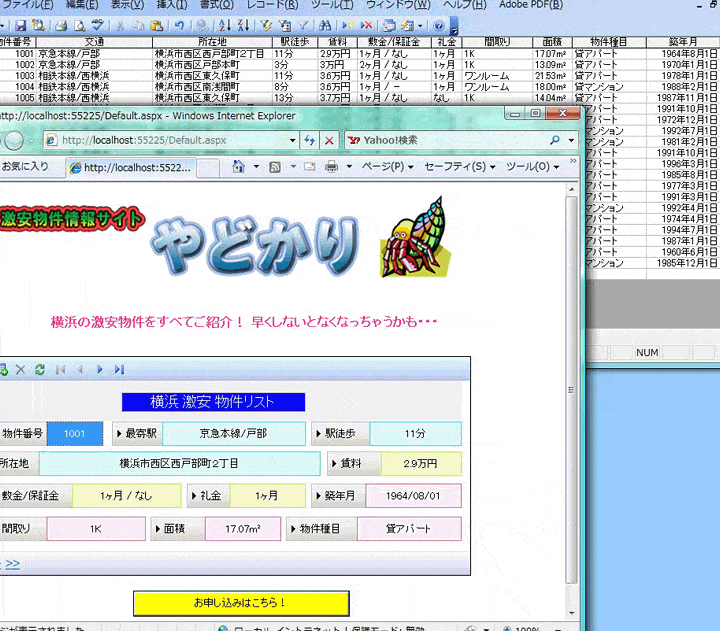Screen dimensions: 720x631
Task: Expand the New Object dropdown arrow in Access
Action: [420, 26]
